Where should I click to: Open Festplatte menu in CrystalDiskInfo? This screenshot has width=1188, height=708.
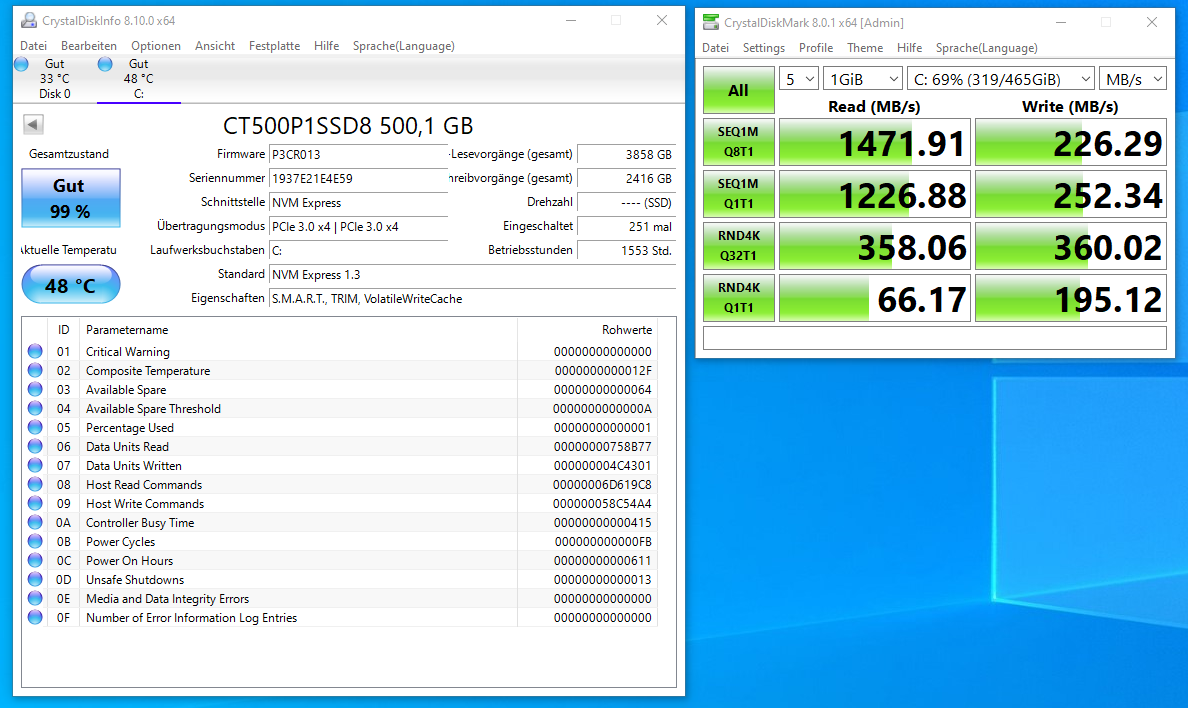[x=274, y=45]
